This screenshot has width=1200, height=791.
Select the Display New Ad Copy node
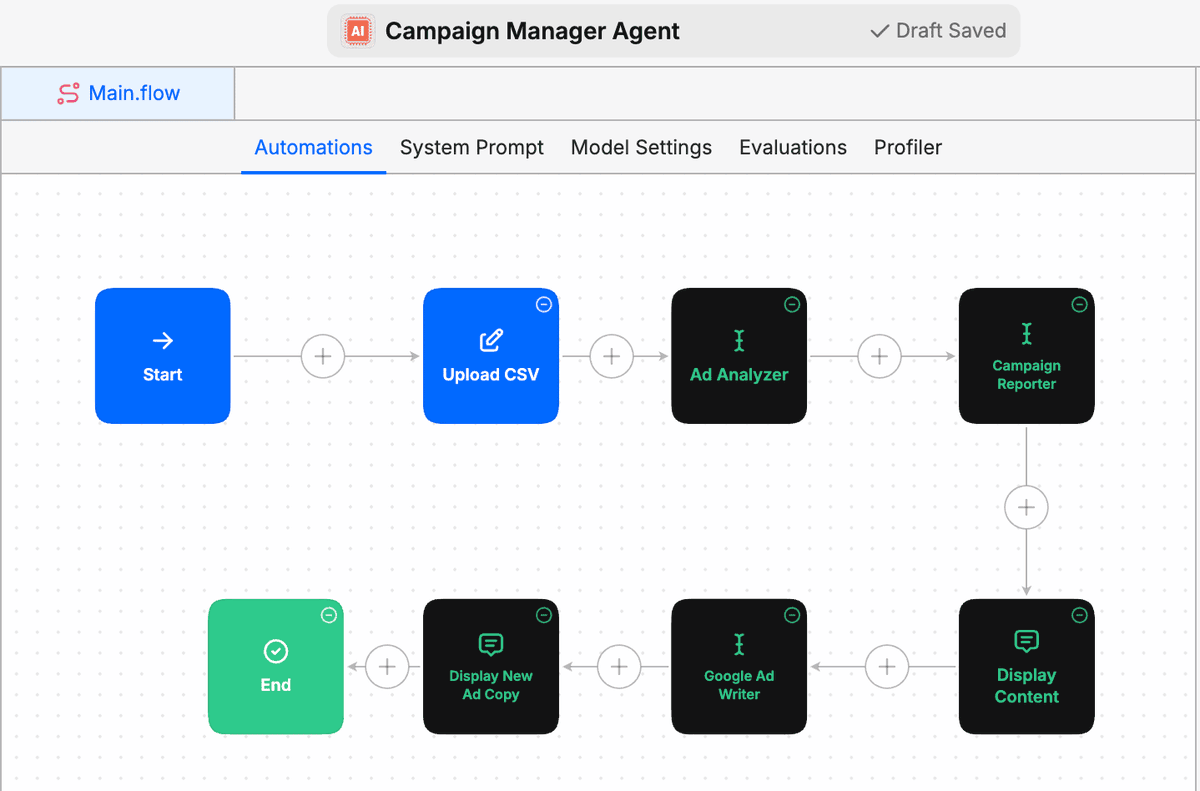coord(491,667)
